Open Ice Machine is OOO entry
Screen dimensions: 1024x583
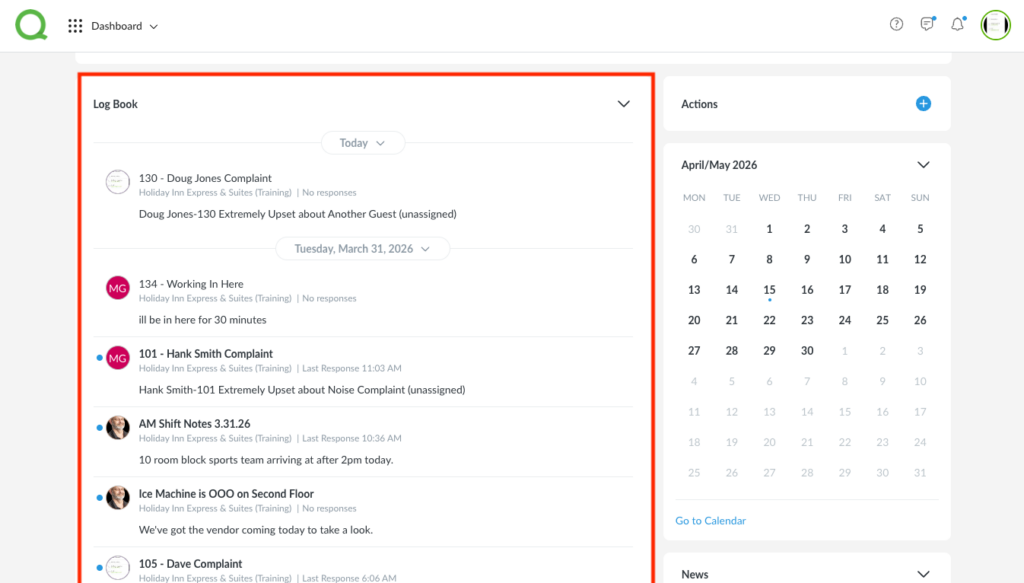pos(226,494)
